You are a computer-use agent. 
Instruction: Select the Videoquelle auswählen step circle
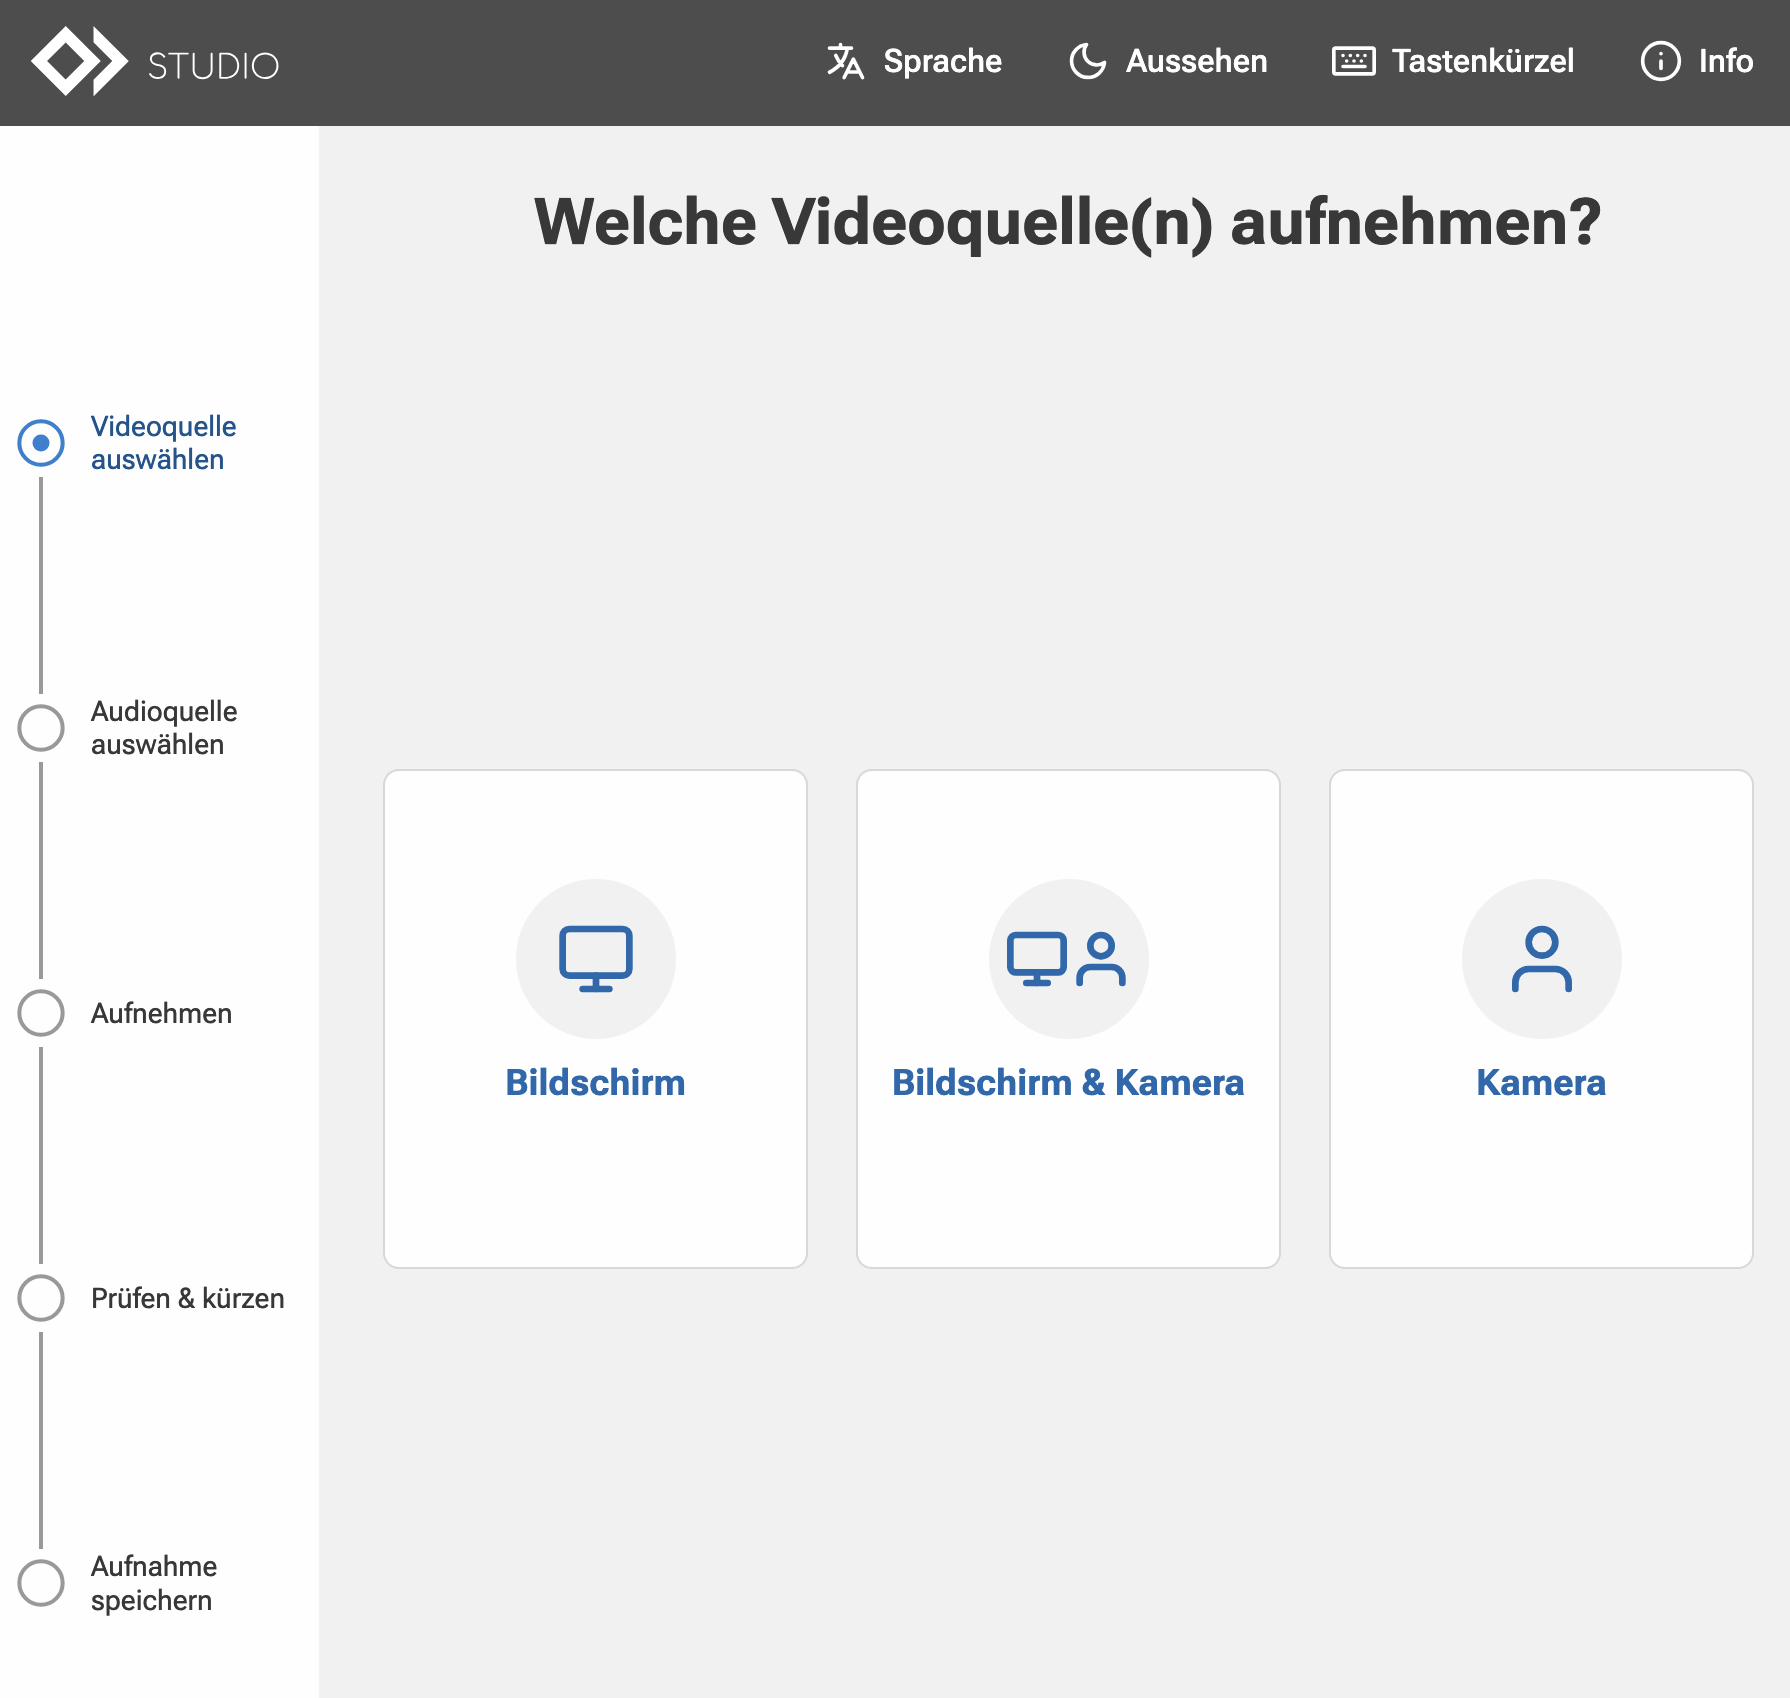[41, 443]
